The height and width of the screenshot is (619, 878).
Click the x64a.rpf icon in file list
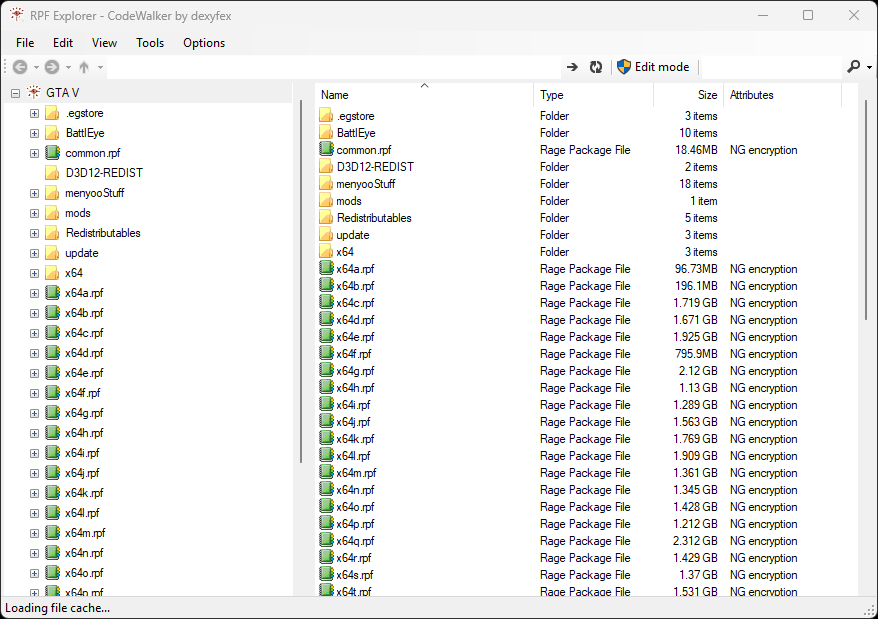(326, 268)
